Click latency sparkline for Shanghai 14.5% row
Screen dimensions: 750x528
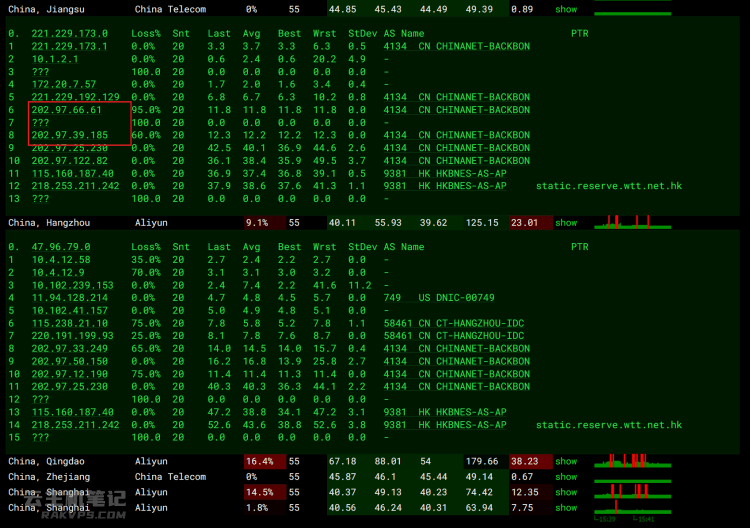click(632, 492)
